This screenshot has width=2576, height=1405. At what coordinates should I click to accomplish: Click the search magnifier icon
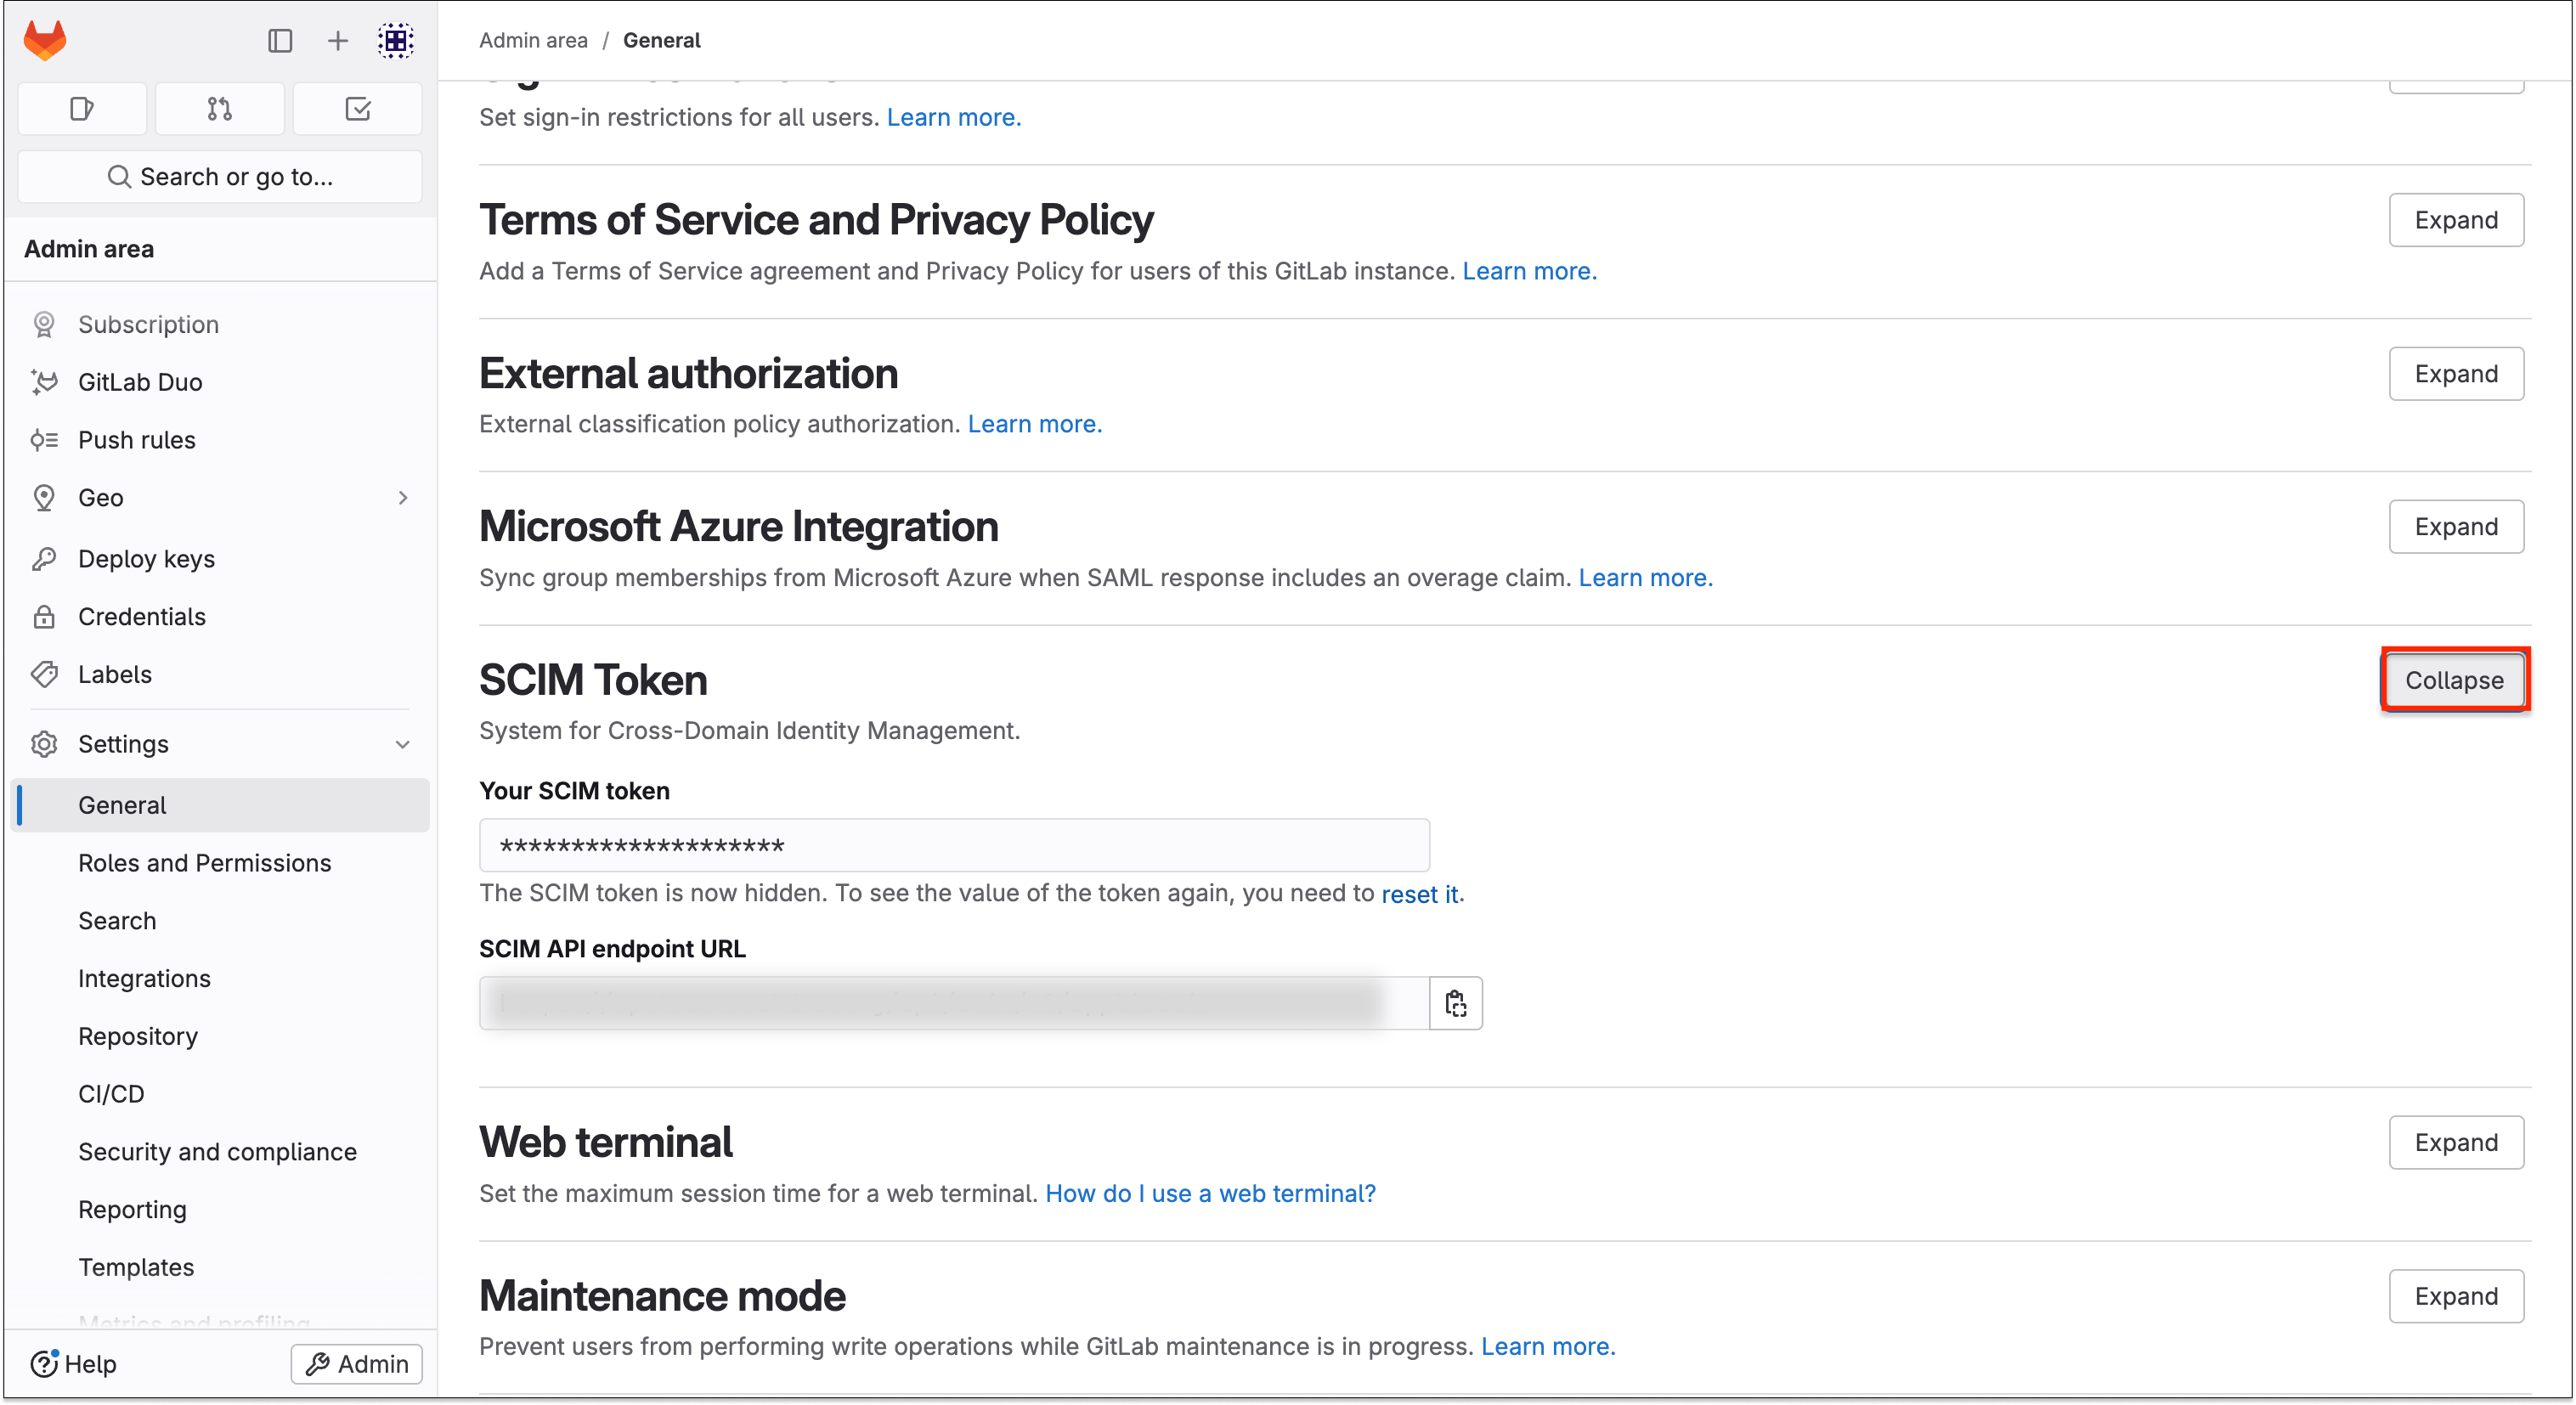point(119,176)
